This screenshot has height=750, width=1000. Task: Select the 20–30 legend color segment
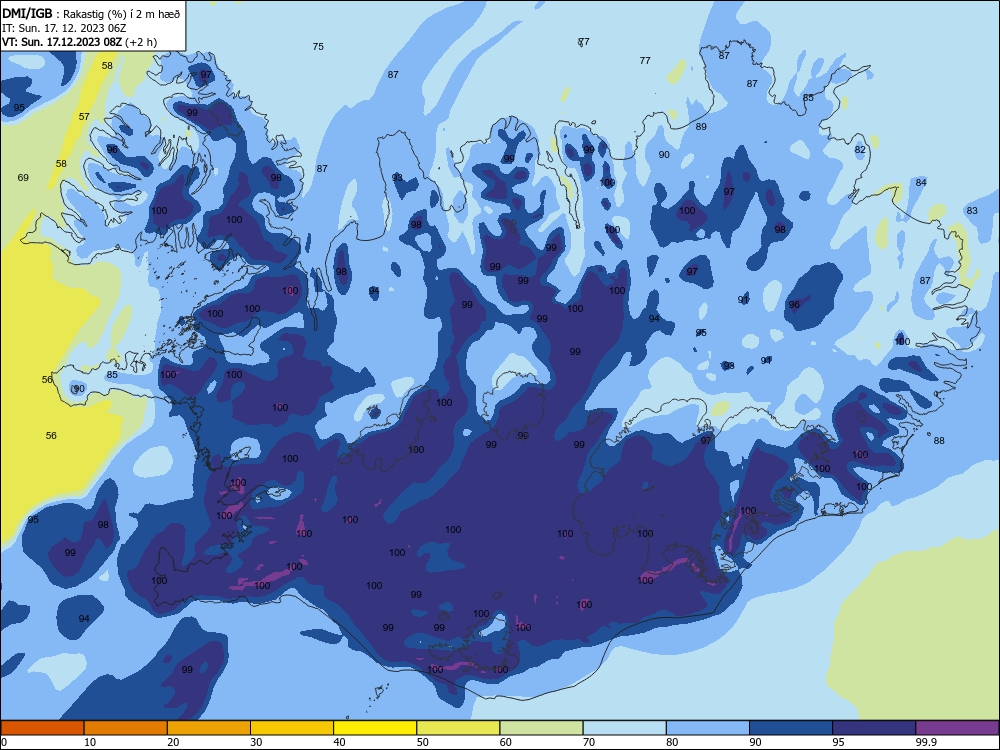(209, 728)
